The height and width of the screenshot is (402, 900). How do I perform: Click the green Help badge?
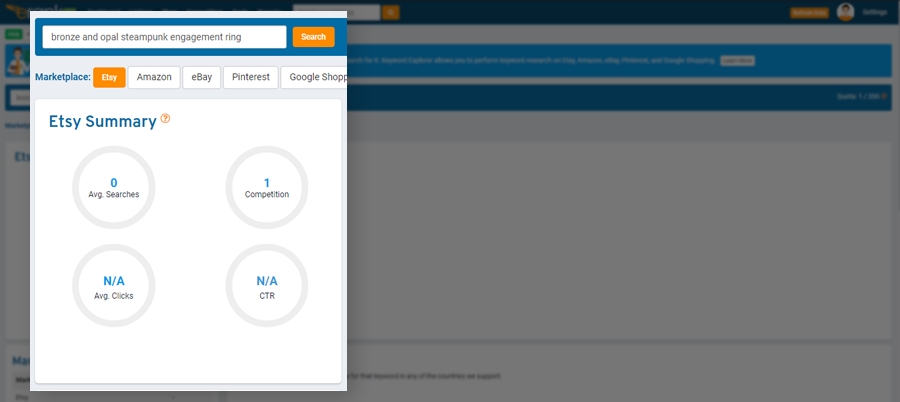13,34
